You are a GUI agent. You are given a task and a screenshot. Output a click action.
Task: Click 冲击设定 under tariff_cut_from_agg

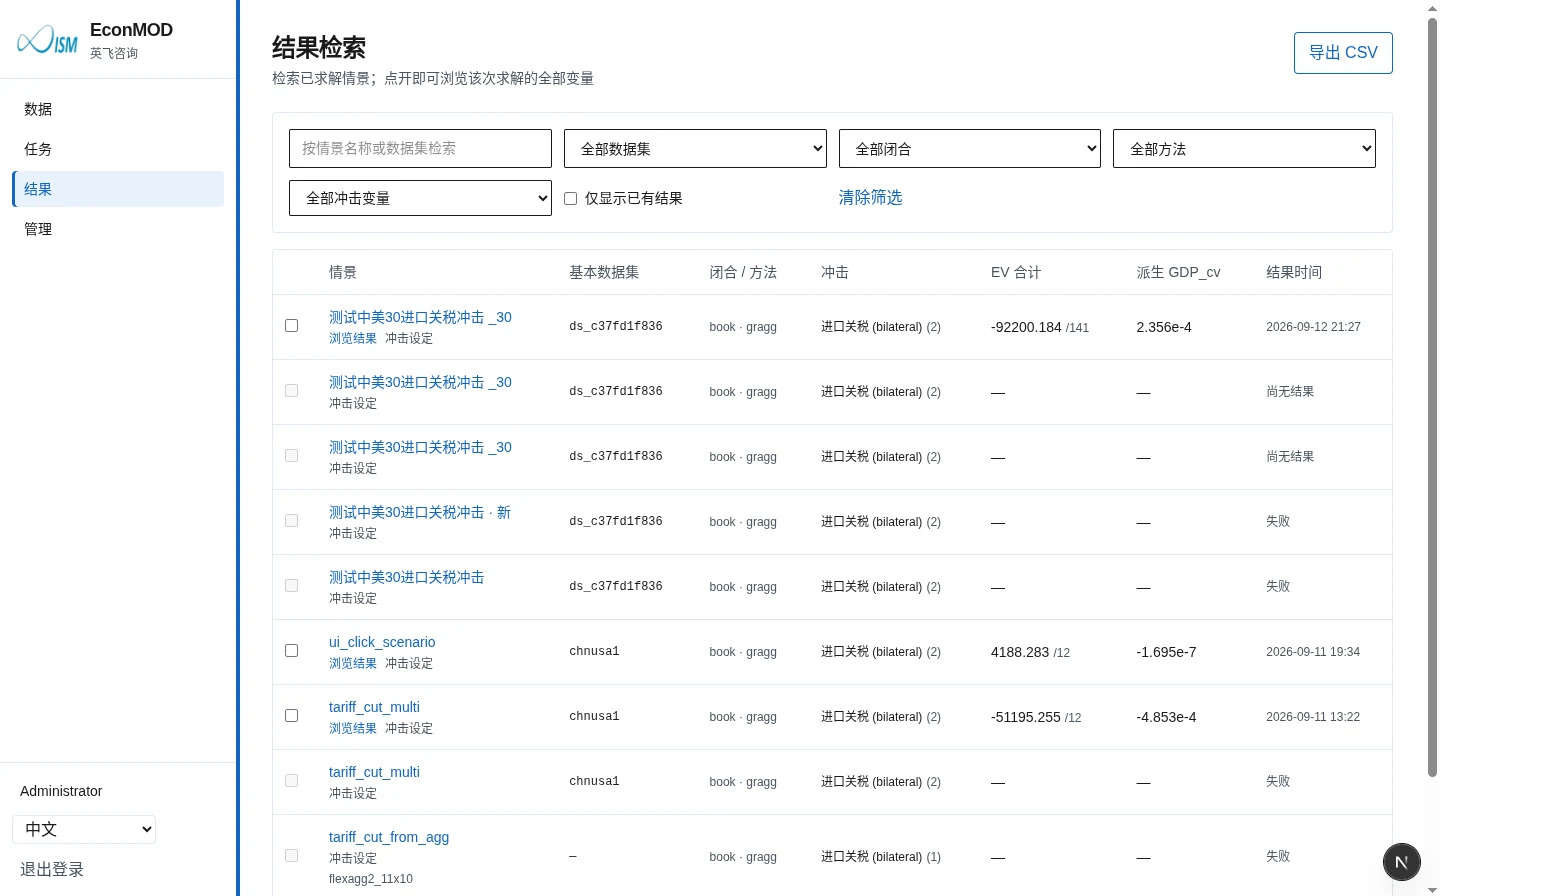(353, 858)
